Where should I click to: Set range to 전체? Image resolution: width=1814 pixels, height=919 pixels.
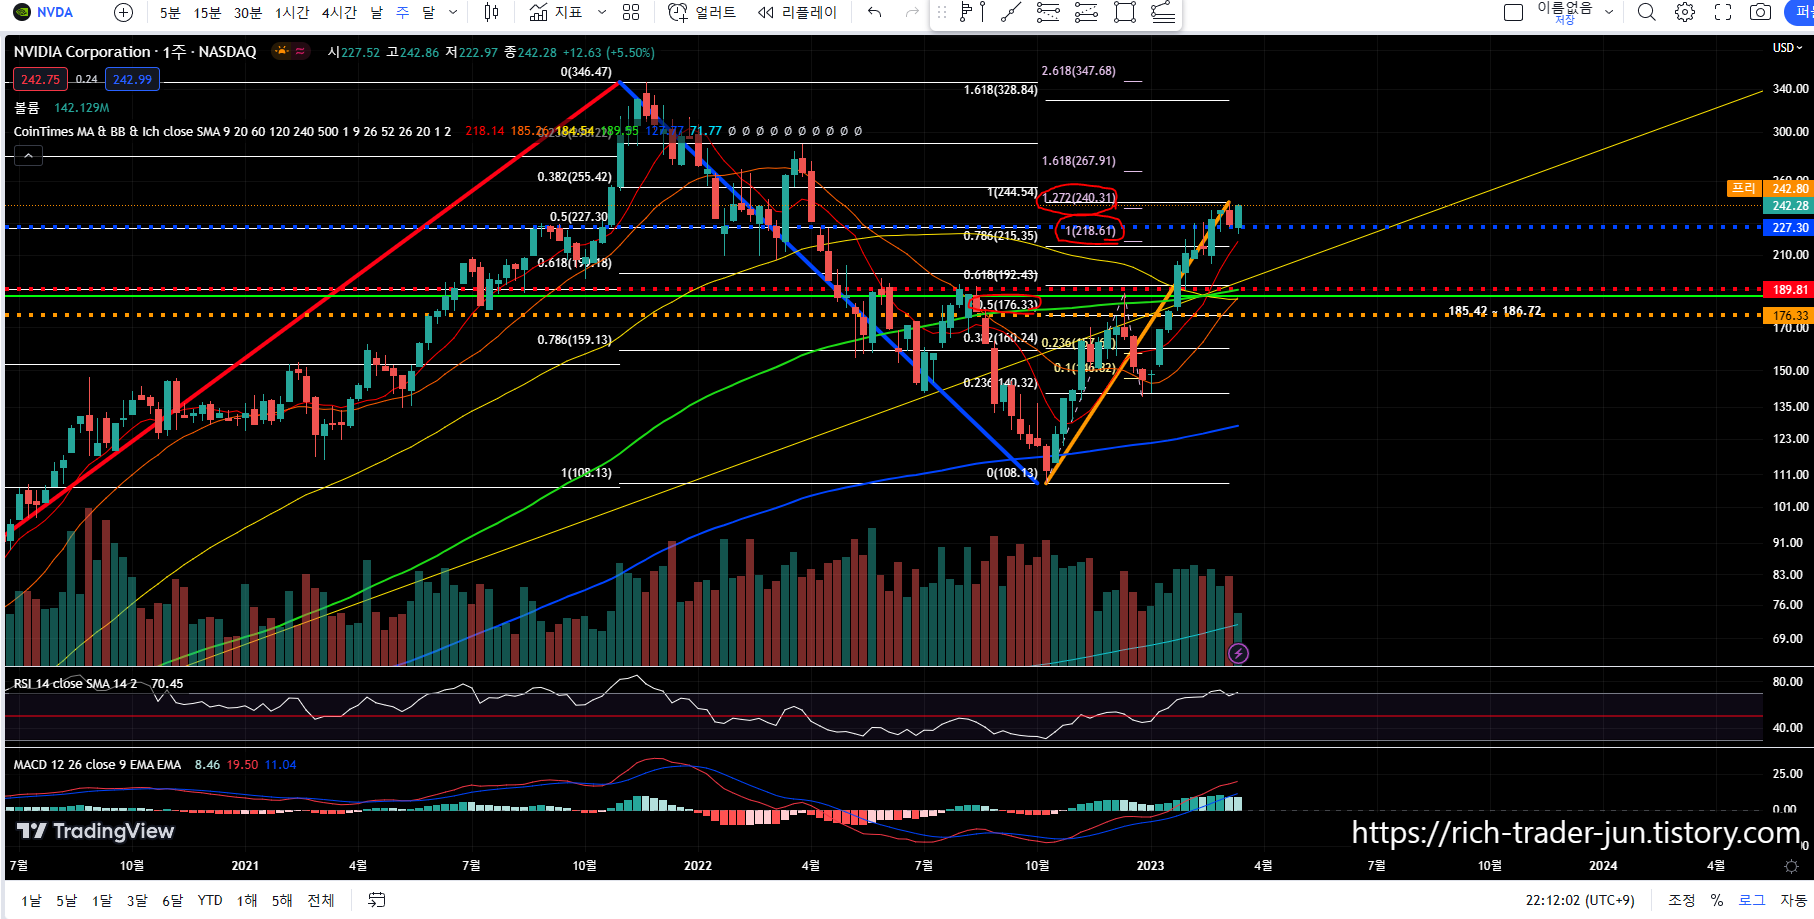[x=321, y=900]
